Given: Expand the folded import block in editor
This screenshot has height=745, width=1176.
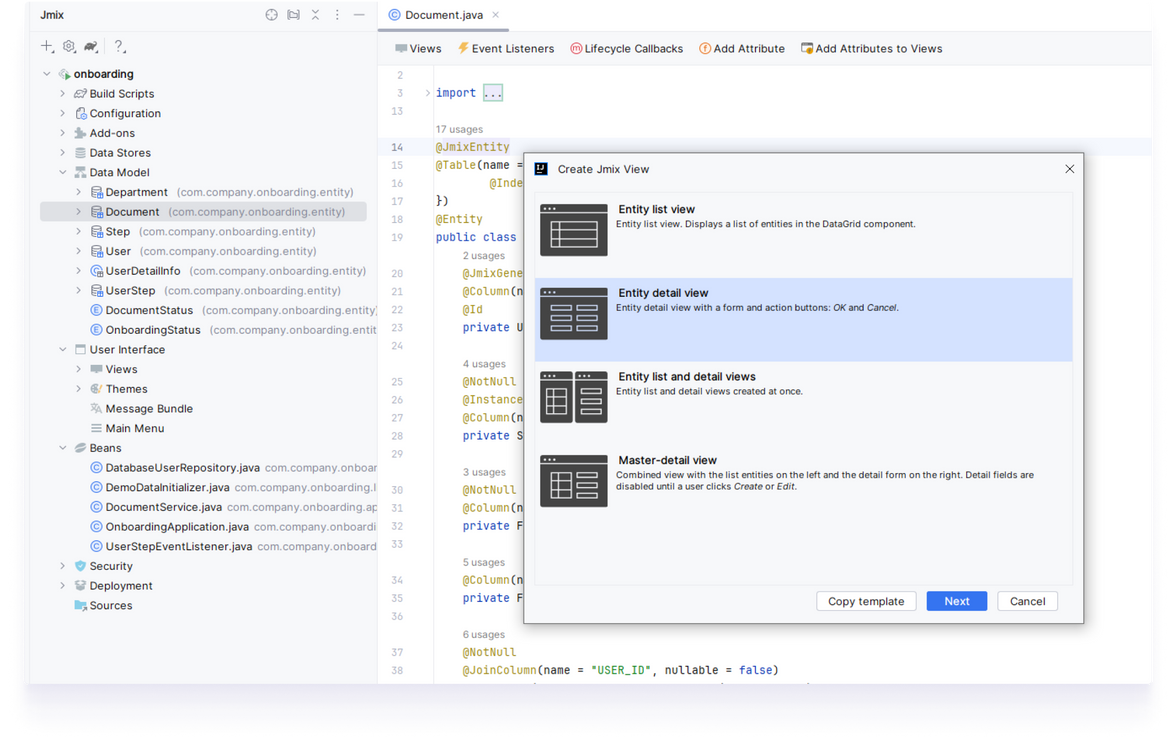Looking at the screenshot, I should (x=428, y=93).
